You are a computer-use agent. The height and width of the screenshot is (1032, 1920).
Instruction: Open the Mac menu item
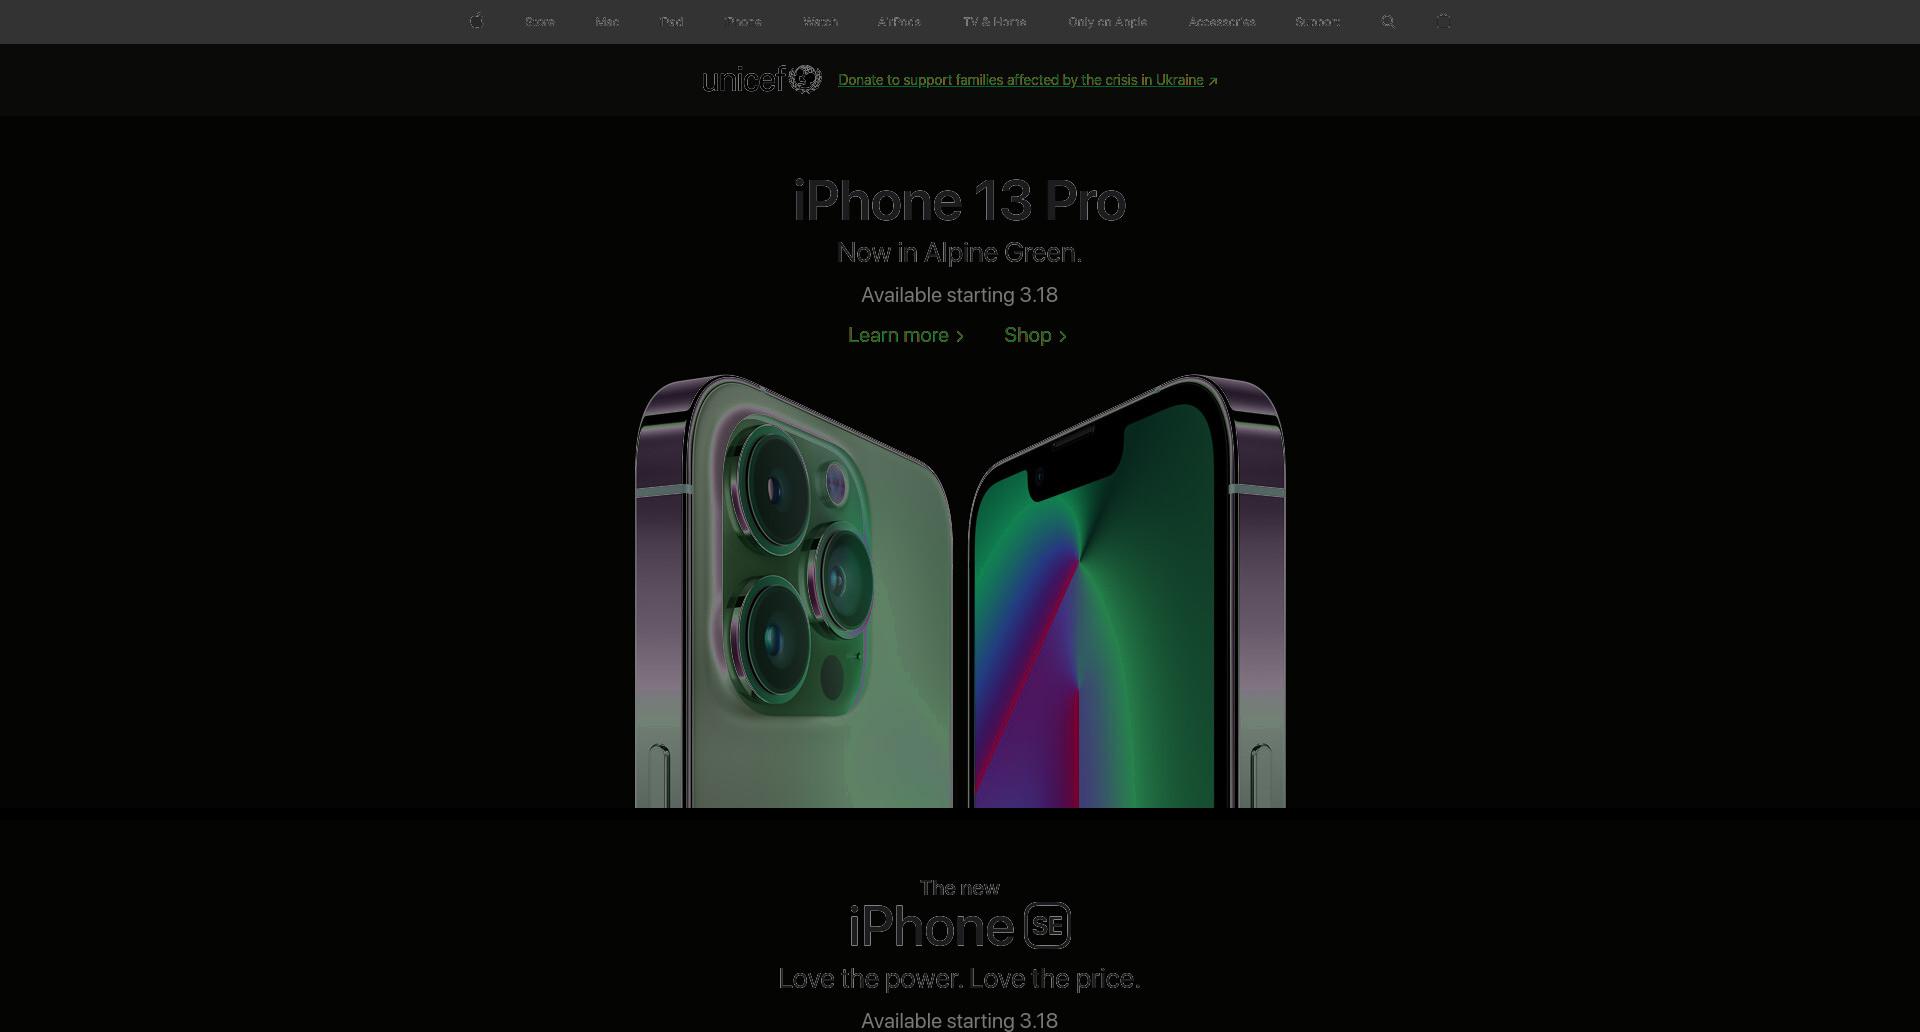tap(607, 22)
